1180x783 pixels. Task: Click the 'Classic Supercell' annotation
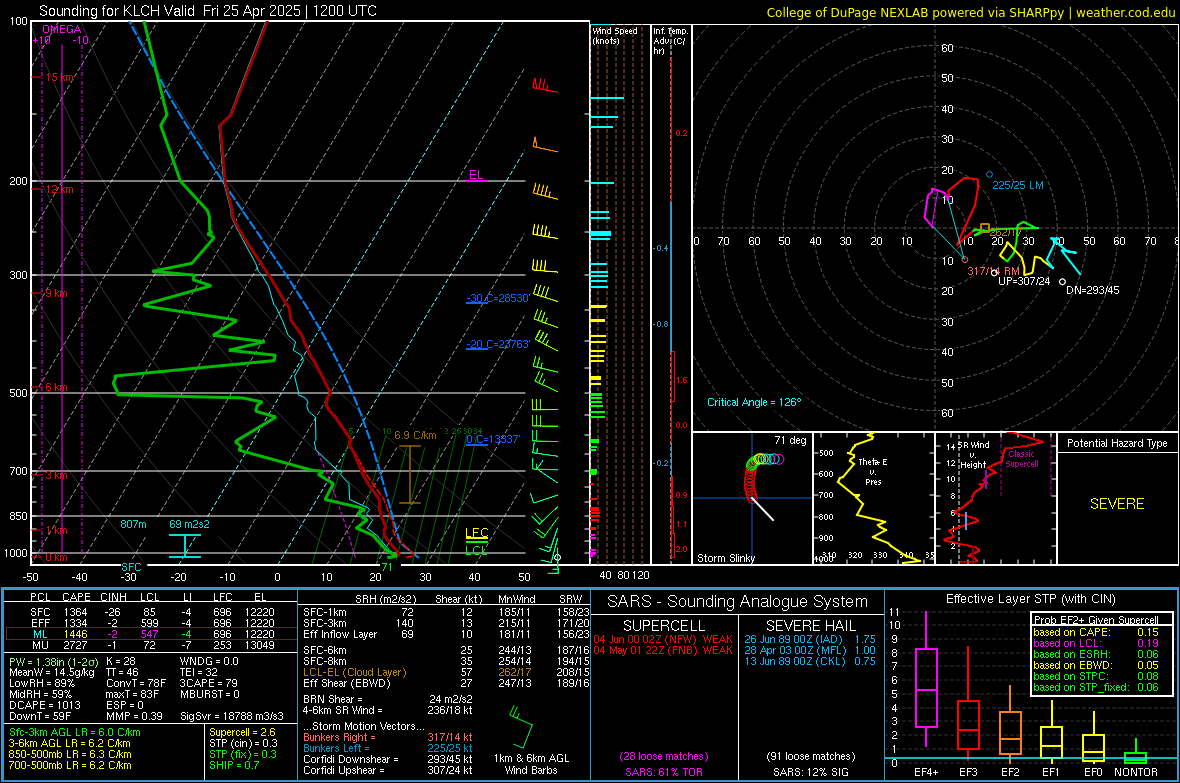point(1022,459)
